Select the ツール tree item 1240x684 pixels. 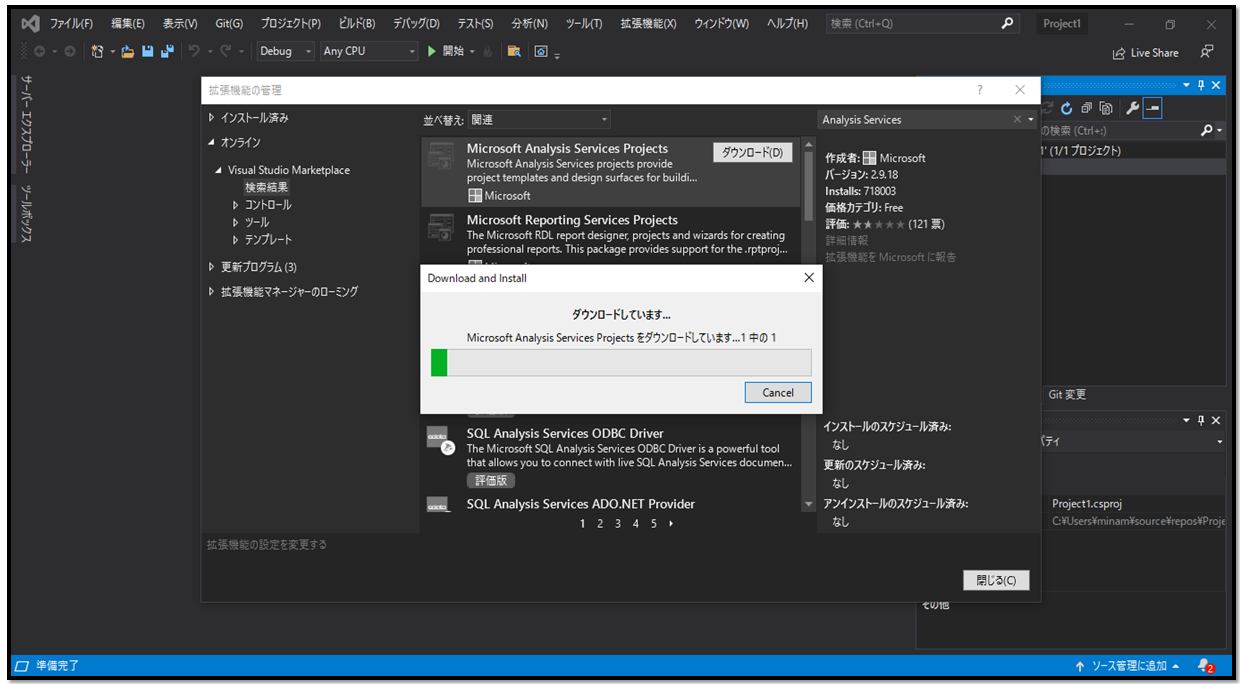pos(257,222)
